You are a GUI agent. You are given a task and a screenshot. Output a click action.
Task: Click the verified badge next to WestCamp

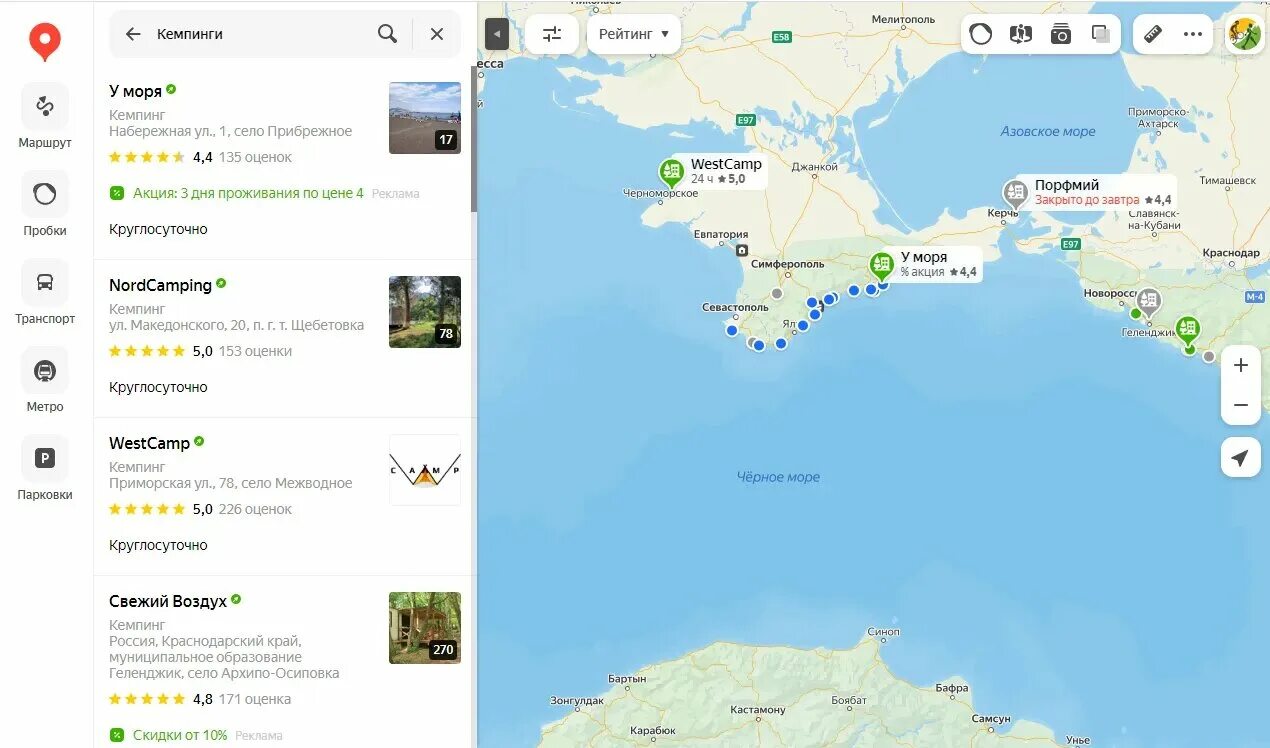(199, 441)
